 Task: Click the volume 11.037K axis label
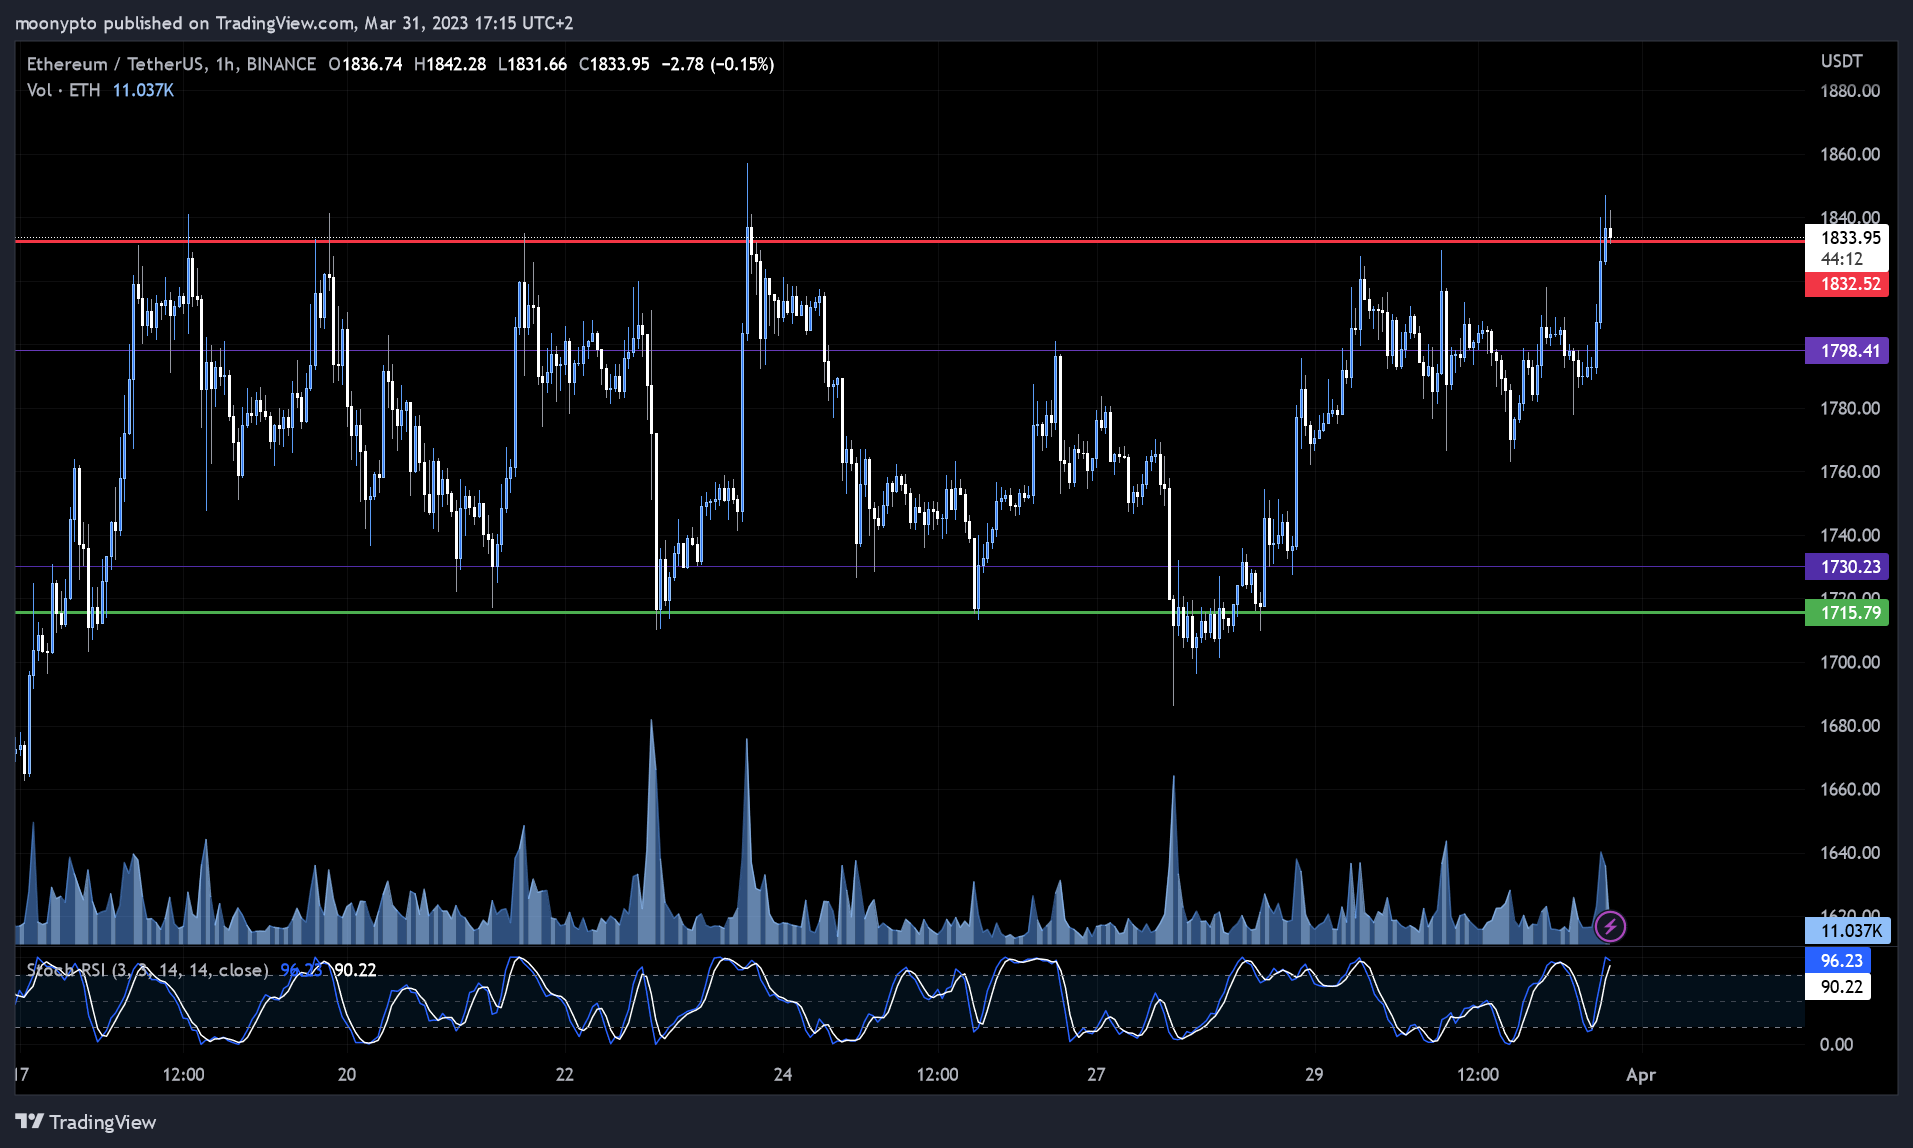pos(1847,931)
